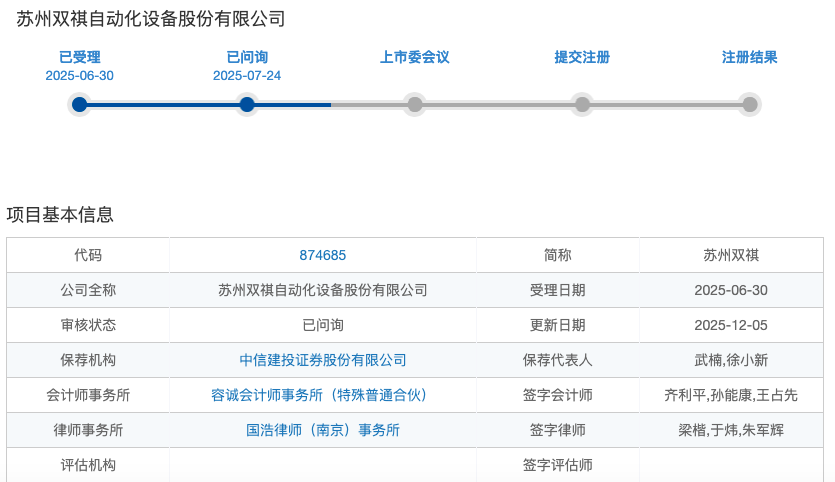
Task: Open stock code 874685 link
Action: coord(322,255)
